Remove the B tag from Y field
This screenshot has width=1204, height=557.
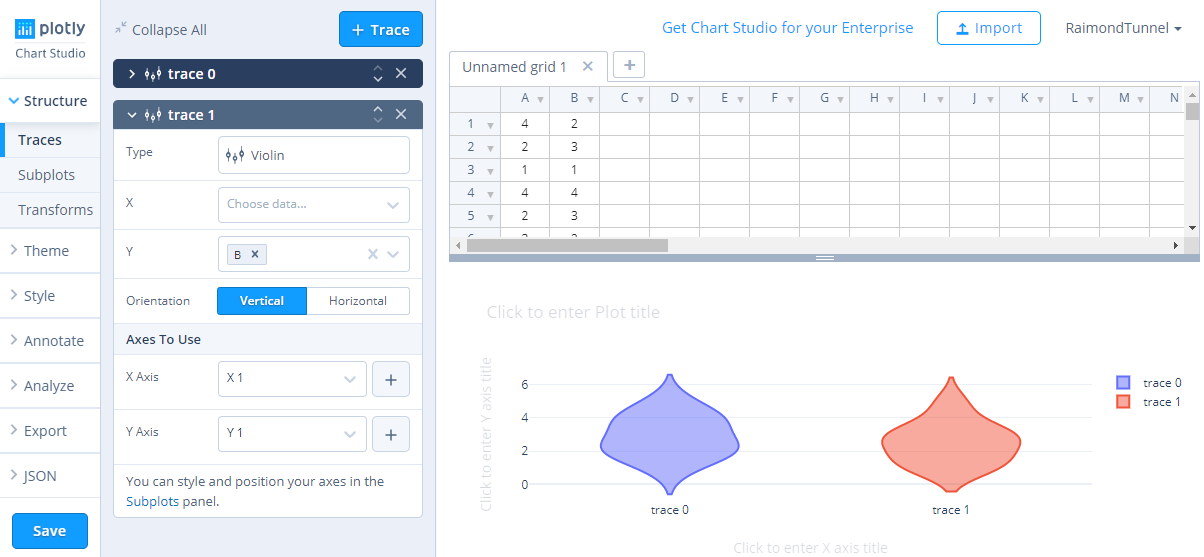coord(255,255)
